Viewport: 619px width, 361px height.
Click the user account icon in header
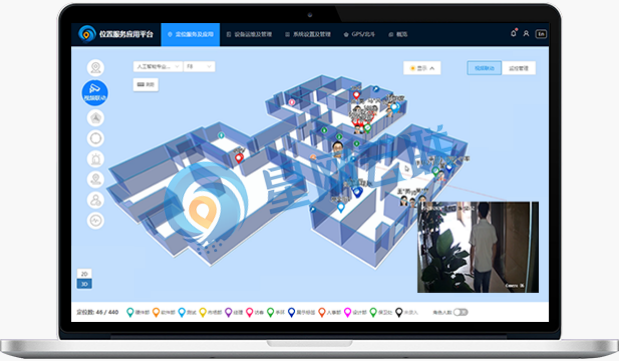tap(526, 34)
